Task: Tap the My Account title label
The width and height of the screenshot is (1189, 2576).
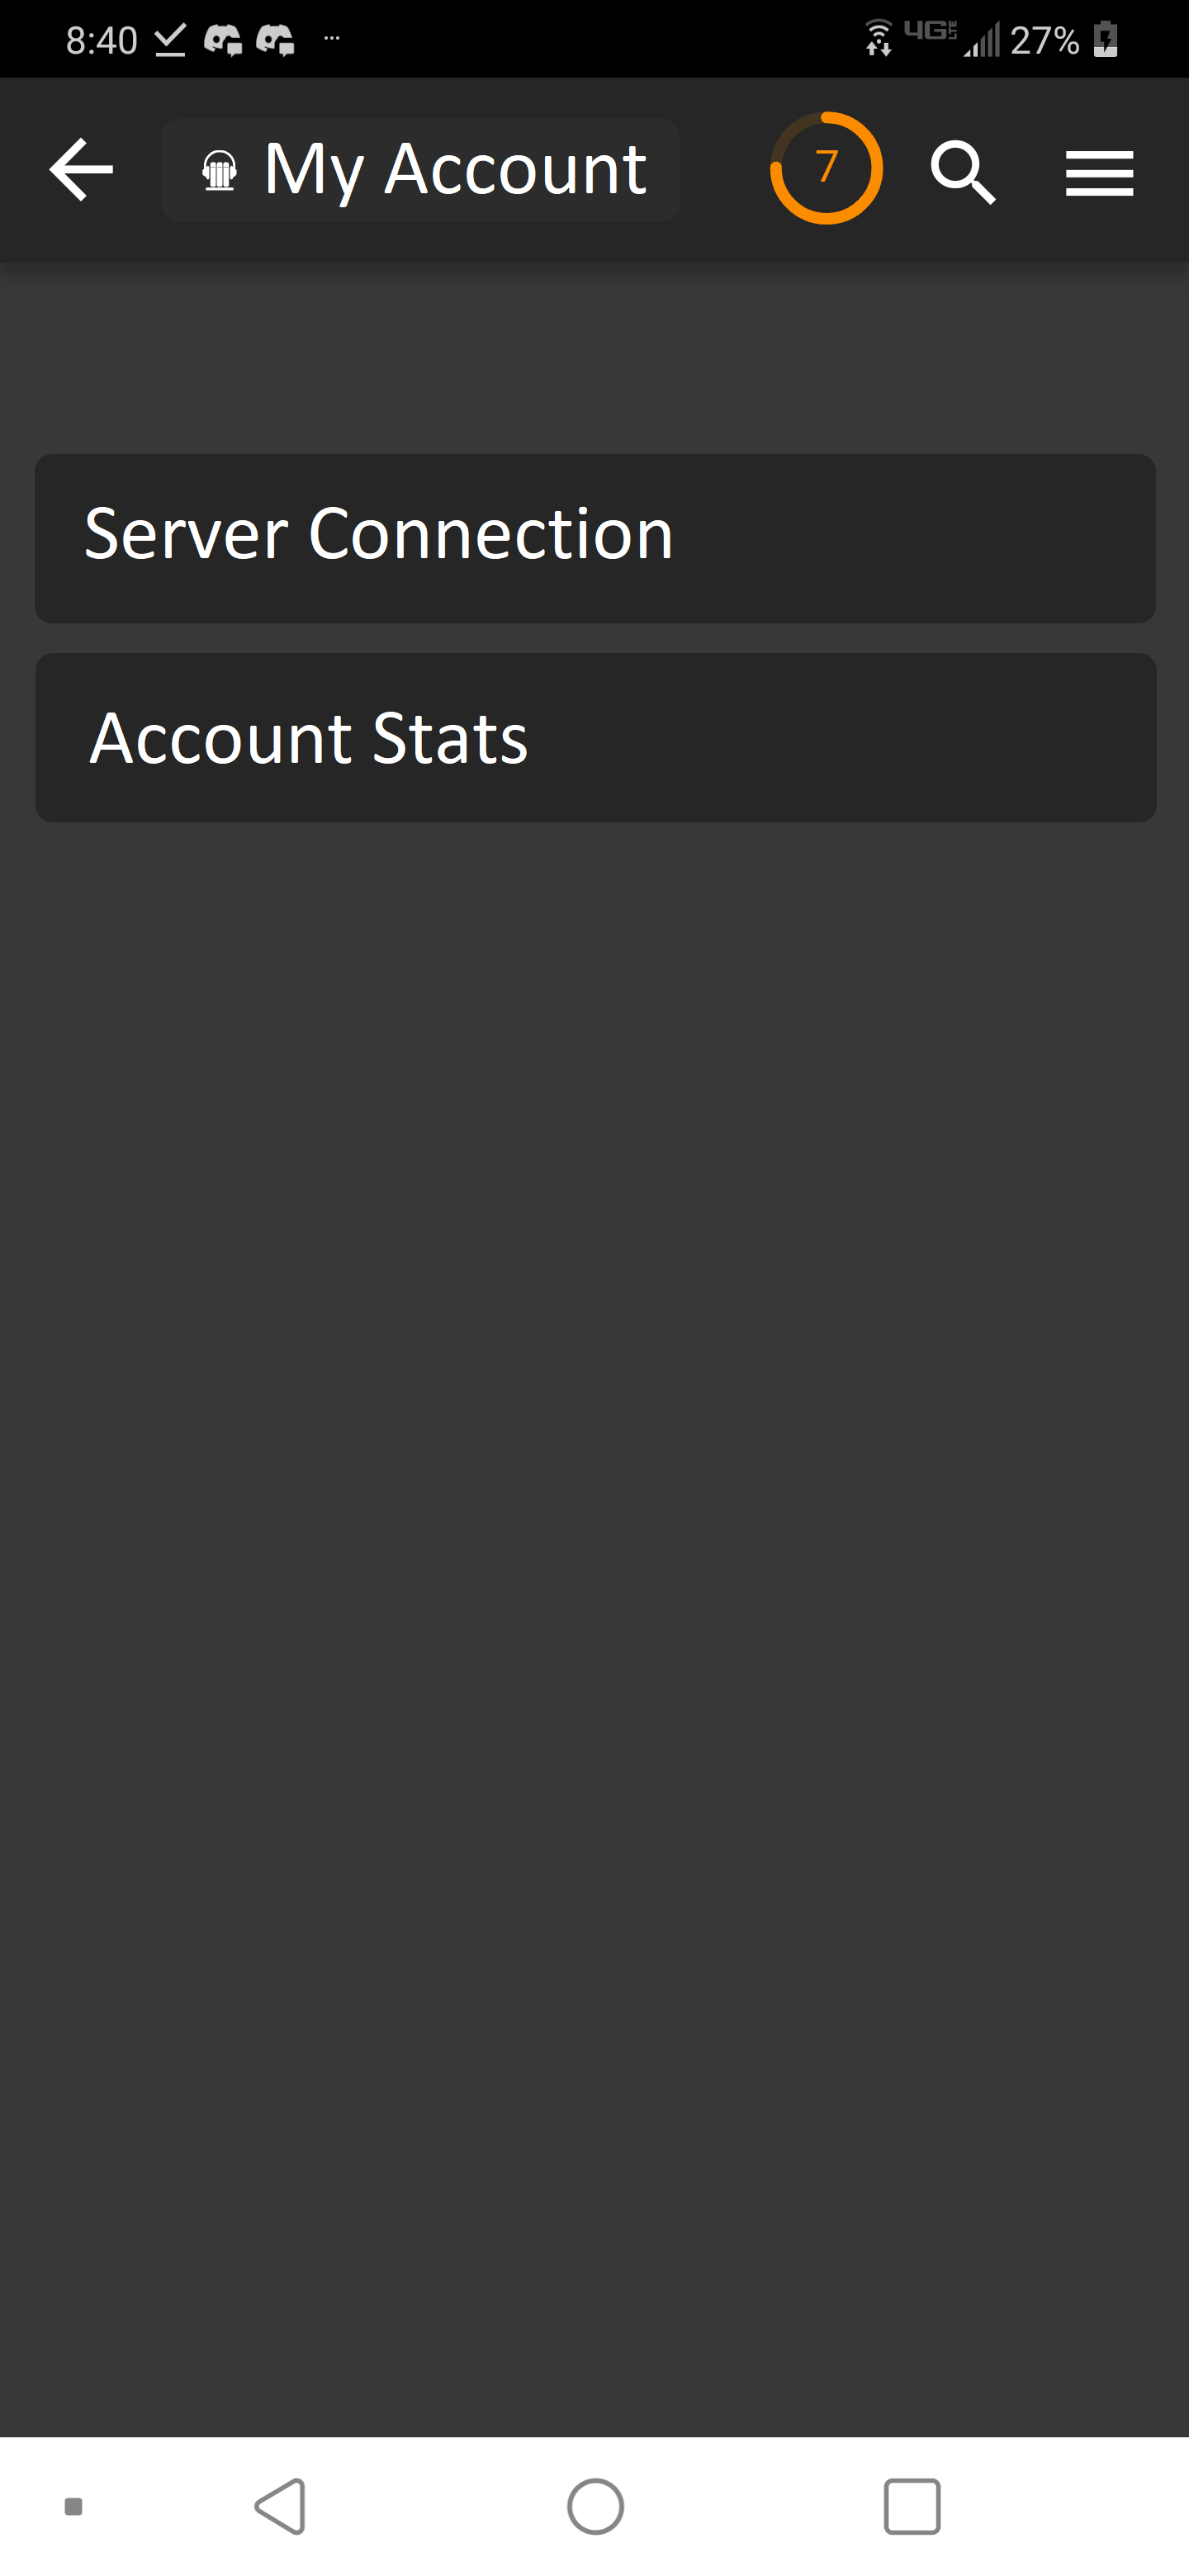Action: (455, 170)
